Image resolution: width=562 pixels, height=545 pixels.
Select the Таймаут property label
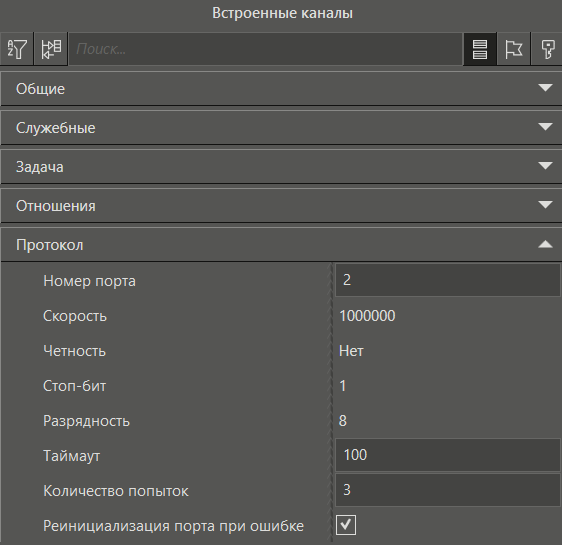point(72,456)
